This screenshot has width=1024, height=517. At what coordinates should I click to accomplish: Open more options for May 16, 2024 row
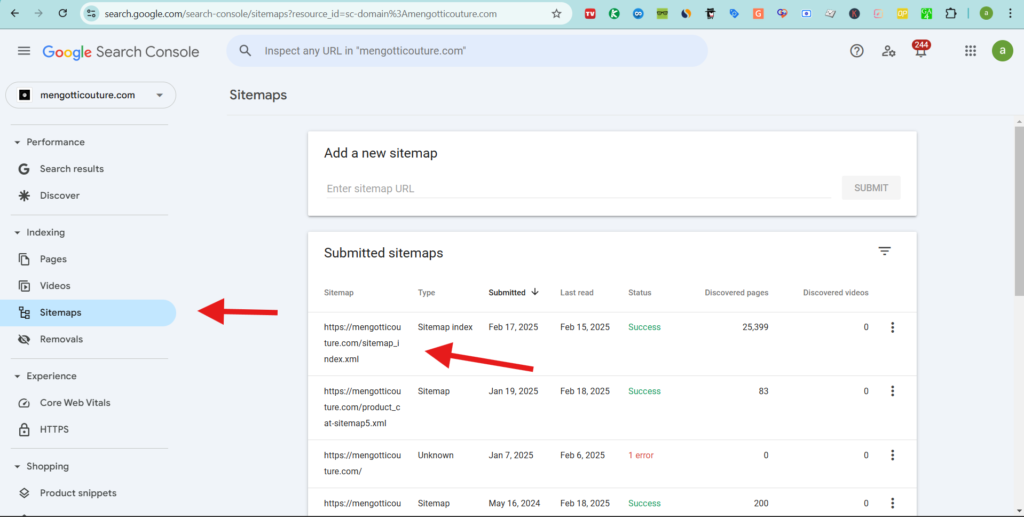(x=892, y=503)
